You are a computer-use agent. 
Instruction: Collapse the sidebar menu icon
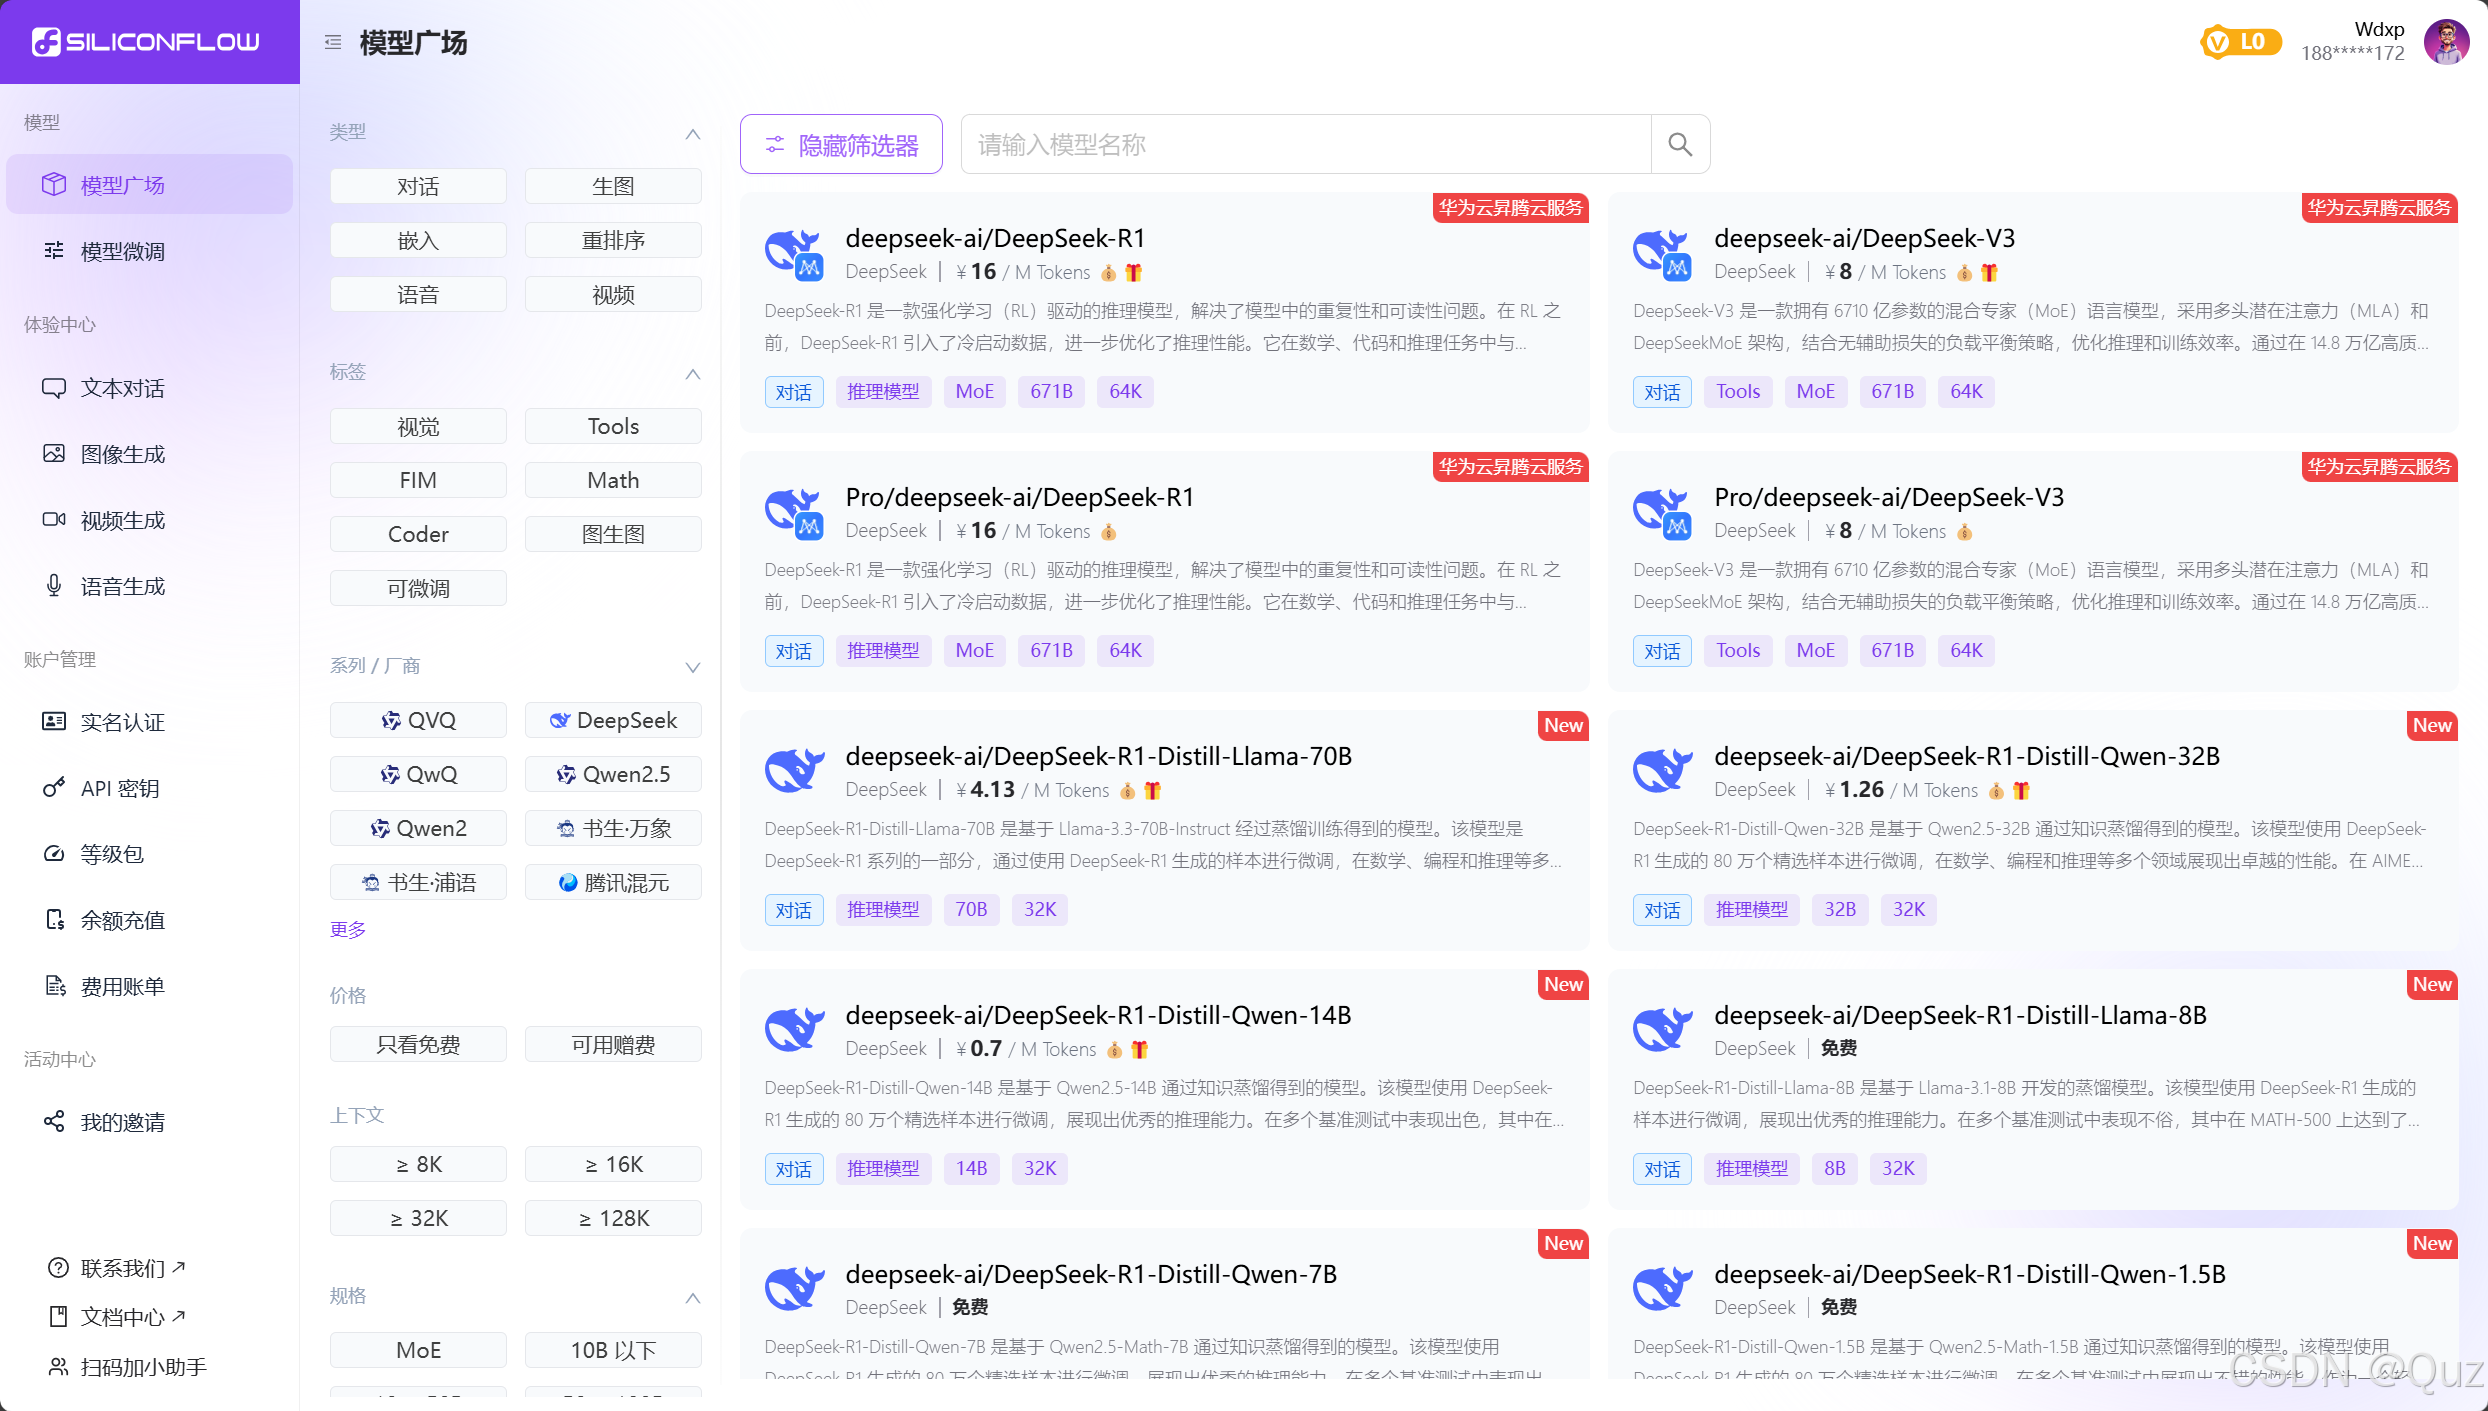pyautogui.click(x=333, y=42)
